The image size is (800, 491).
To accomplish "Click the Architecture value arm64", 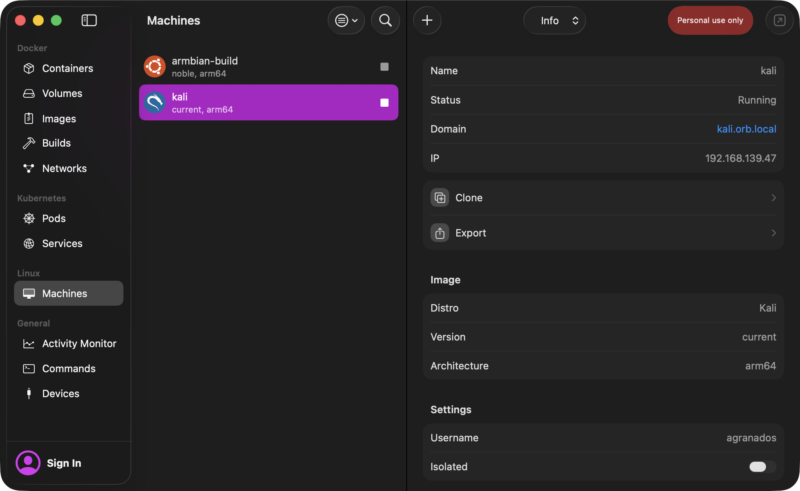I will click(x=760, y=365).
